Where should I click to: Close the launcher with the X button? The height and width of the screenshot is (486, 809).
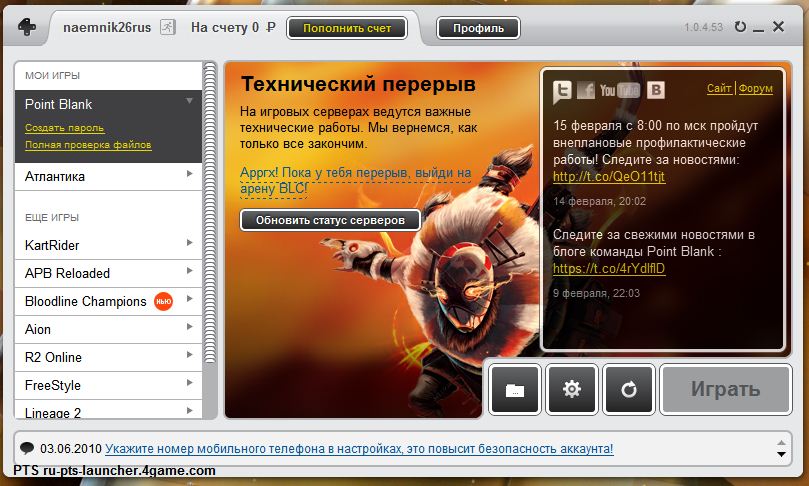779,26
